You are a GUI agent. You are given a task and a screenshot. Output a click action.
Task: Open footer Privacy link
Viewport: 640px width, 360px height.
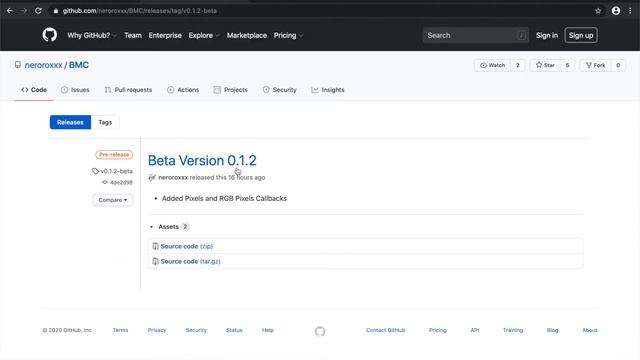click(157, 330)
